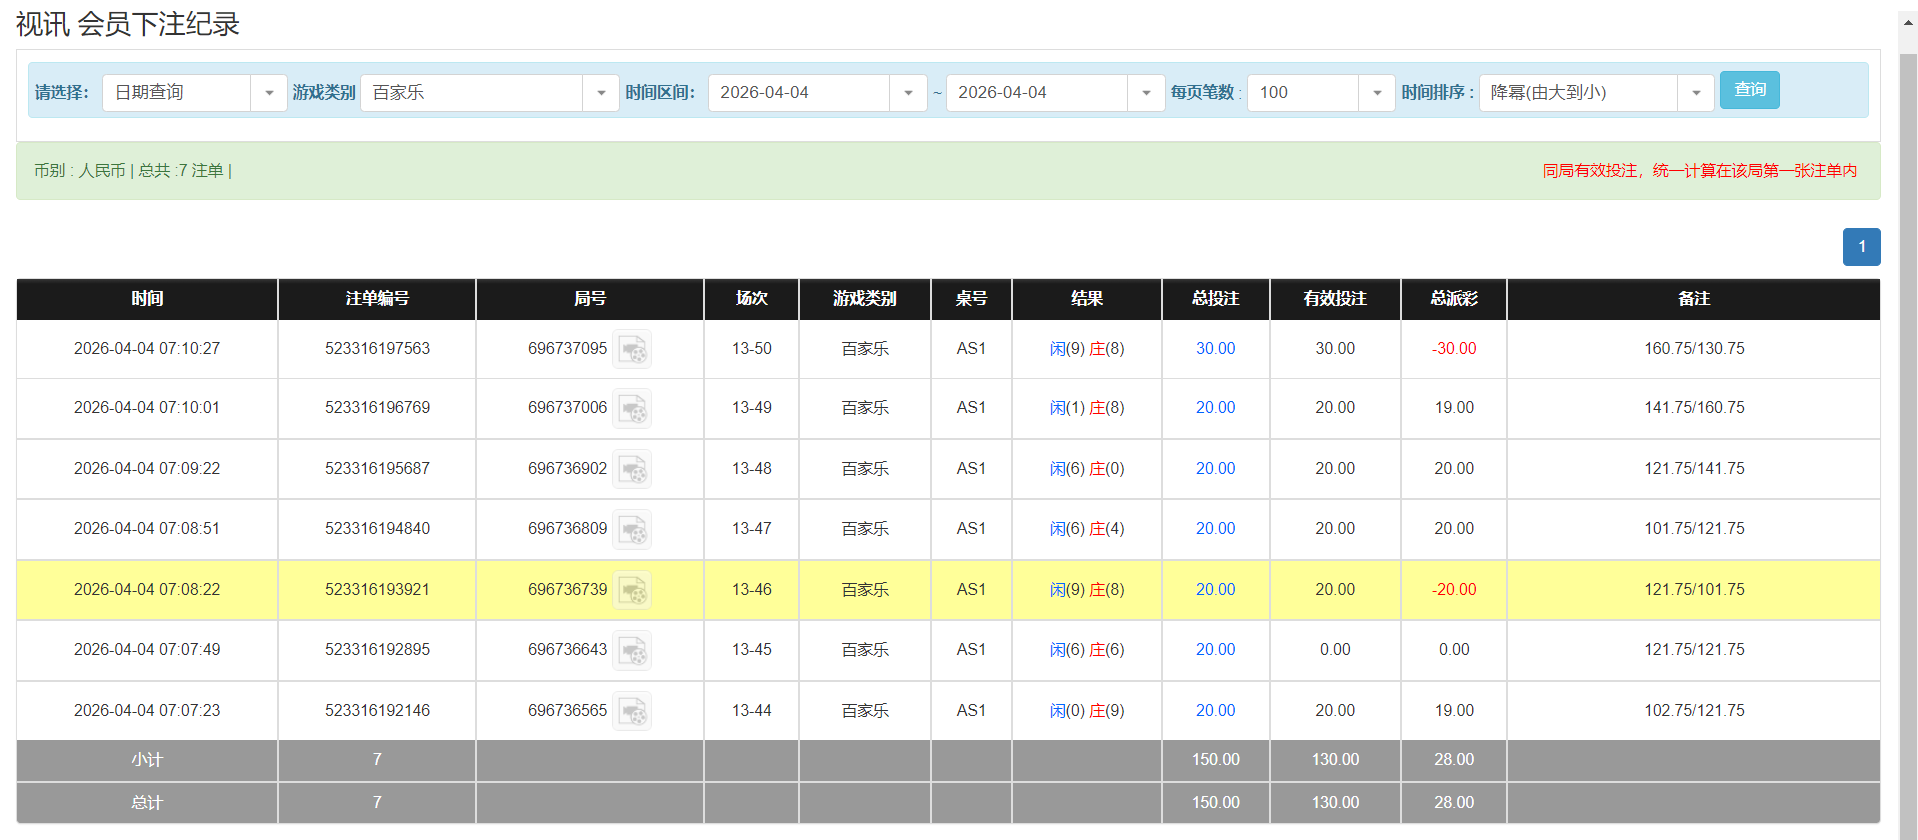The image size is (1918, 840).
Task: Click replay icon beside round 696736902
Action: [x=632, y=470]
